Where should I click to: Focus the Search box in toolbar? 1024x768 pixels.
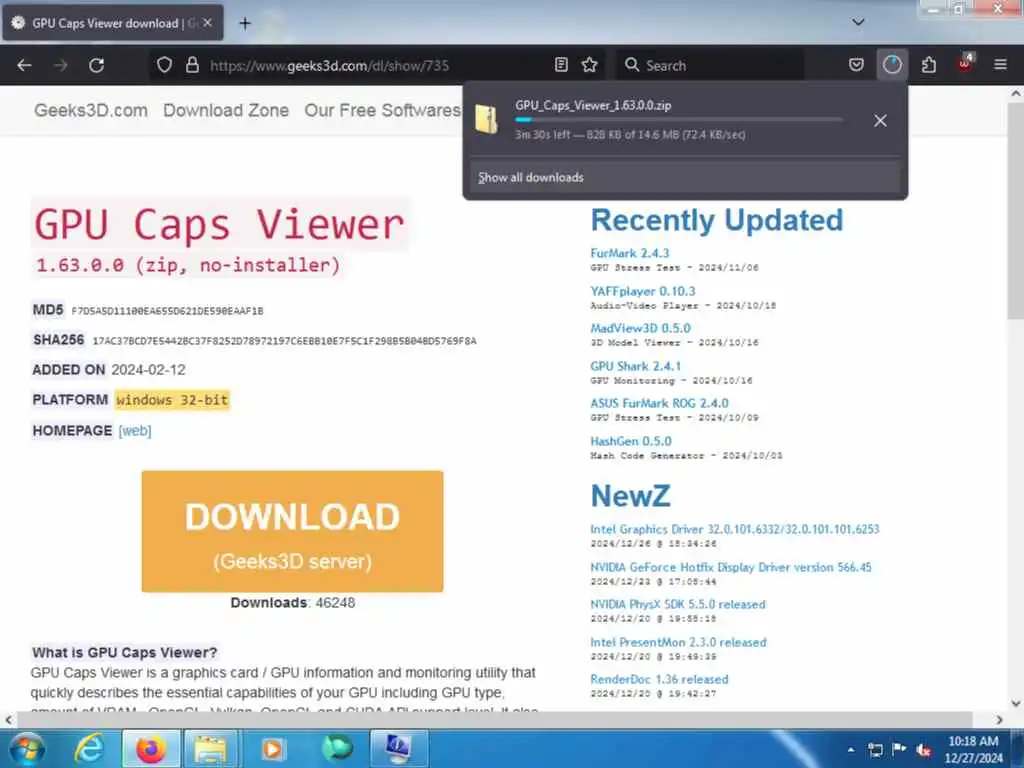[710, 65]
